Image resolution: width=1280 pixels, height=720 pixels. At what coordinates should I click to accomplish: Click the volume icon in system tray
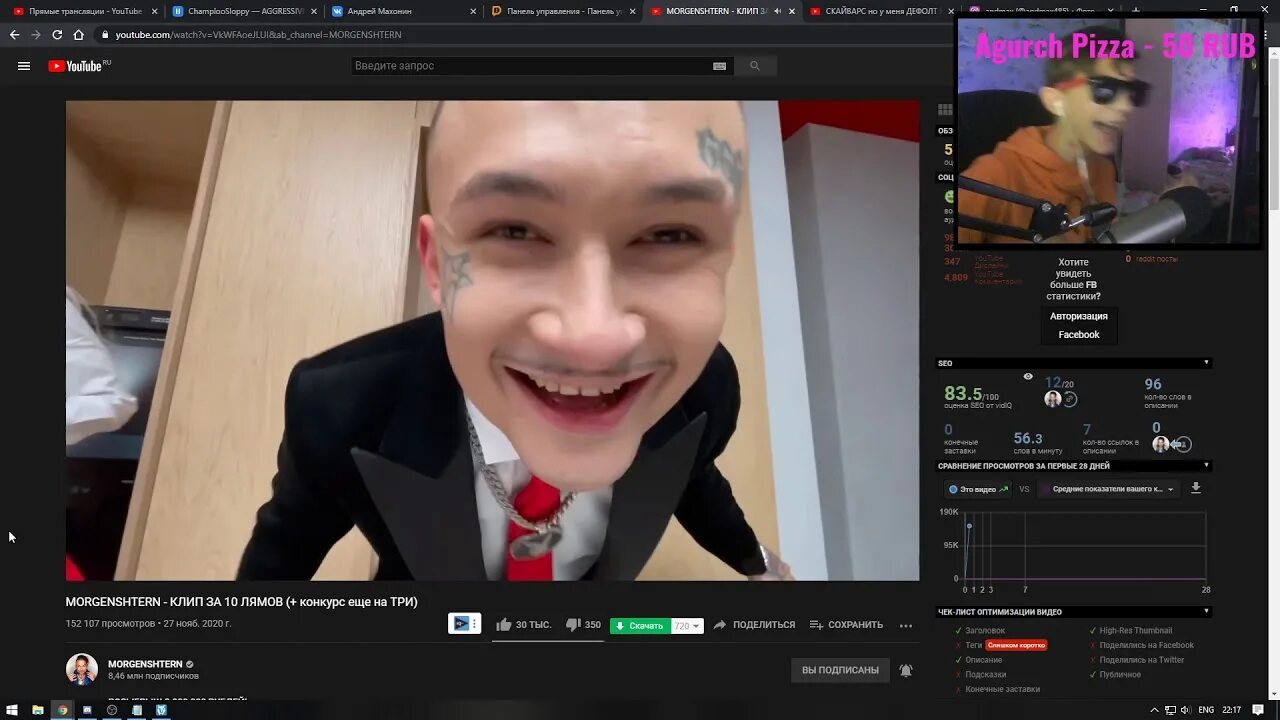1184,710
